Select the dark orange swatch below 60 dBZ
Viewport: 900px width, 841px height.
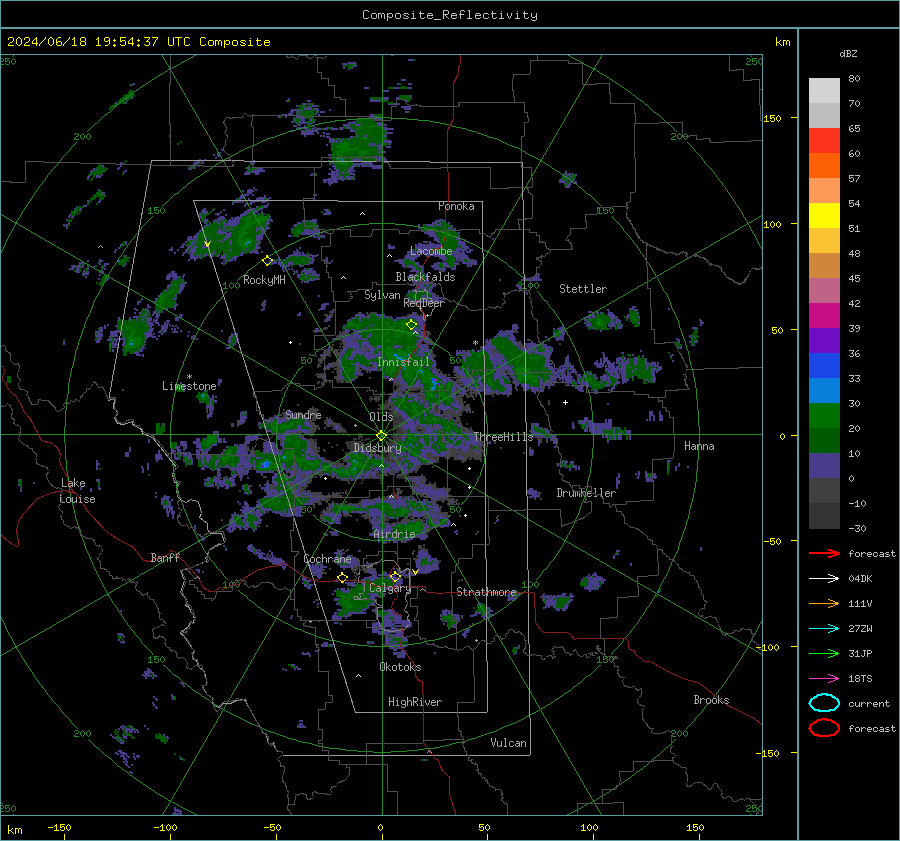[x=824, y=166]
